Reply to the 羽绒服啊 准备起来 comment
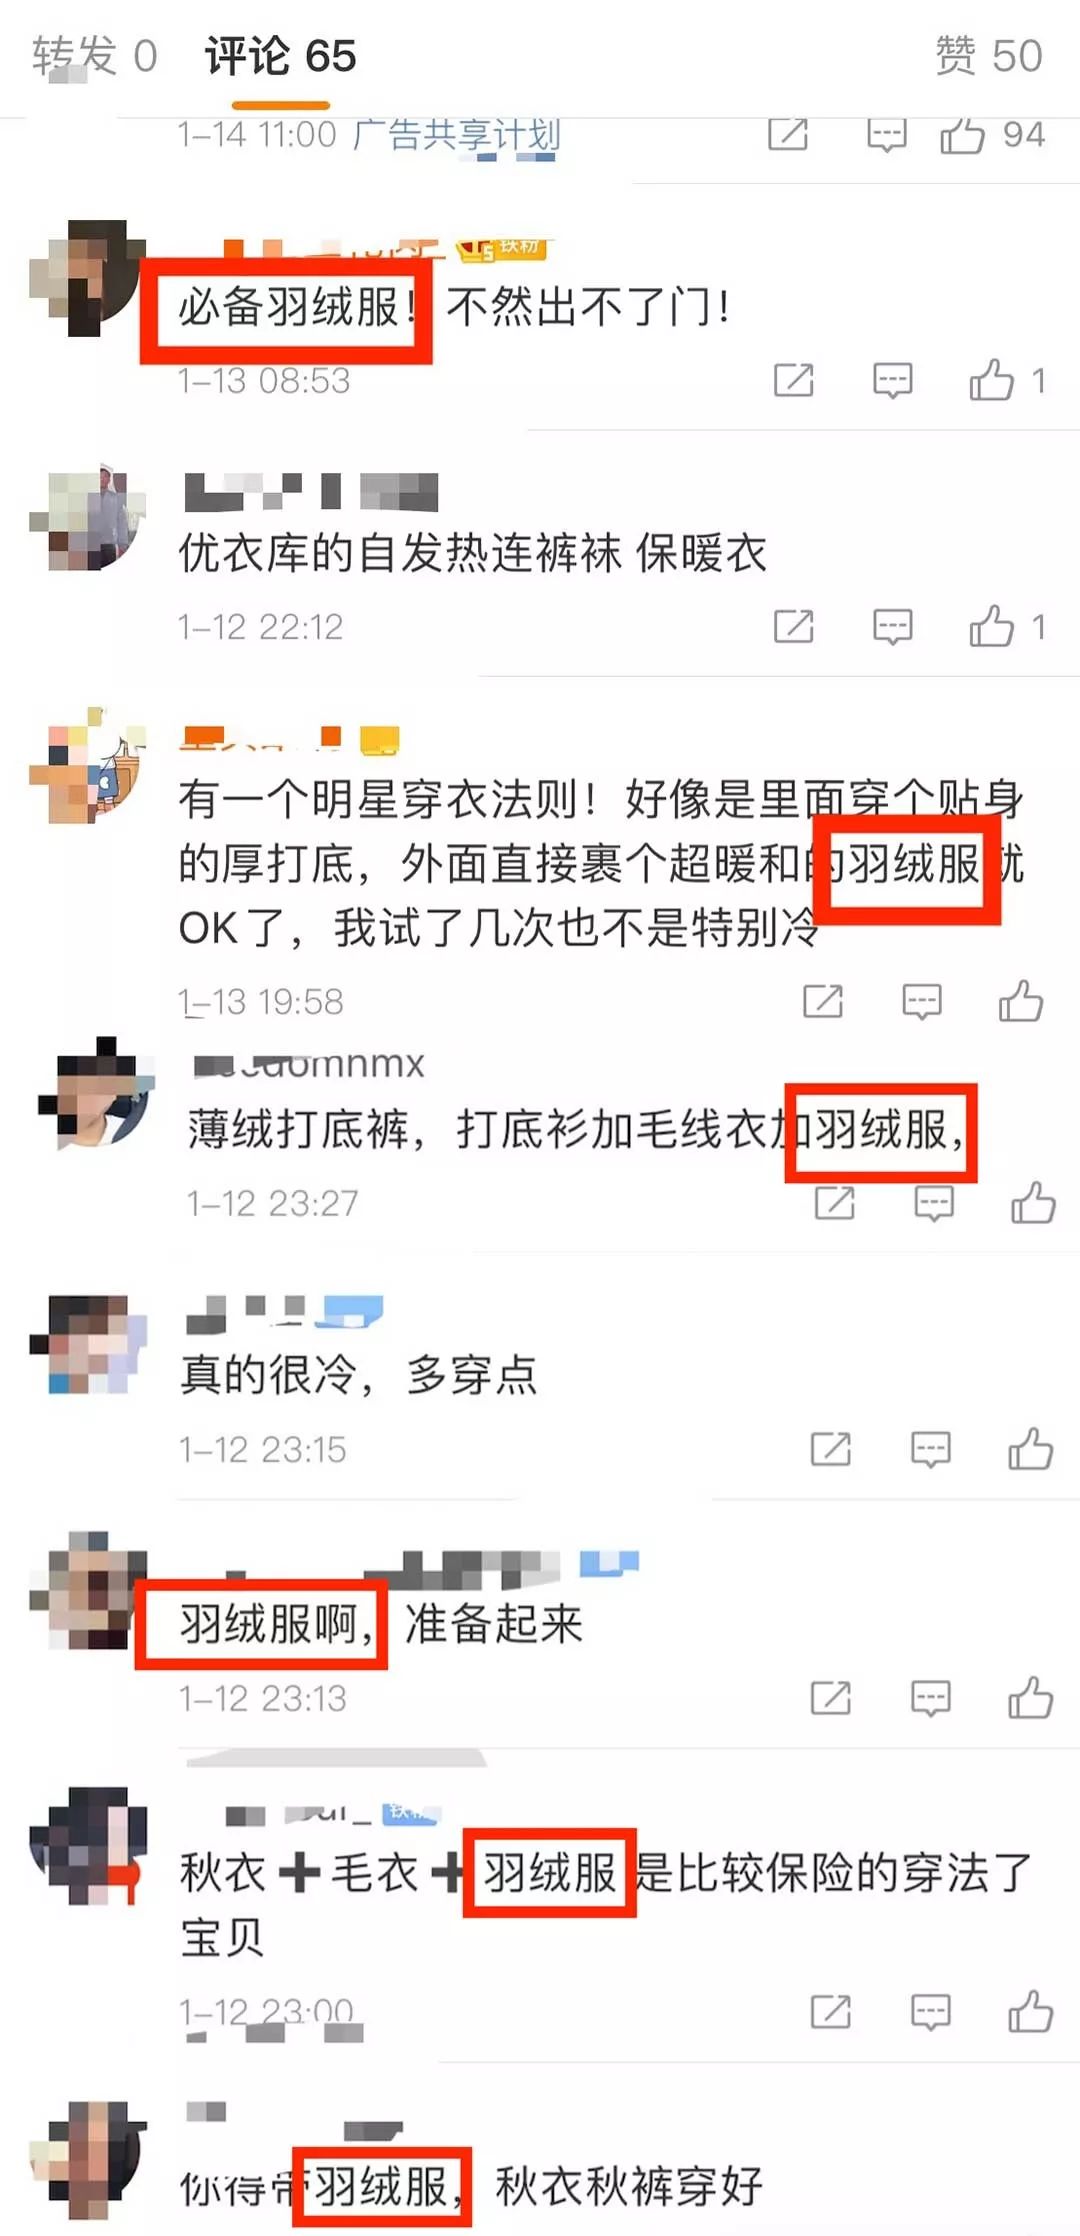 [930, 1698]
